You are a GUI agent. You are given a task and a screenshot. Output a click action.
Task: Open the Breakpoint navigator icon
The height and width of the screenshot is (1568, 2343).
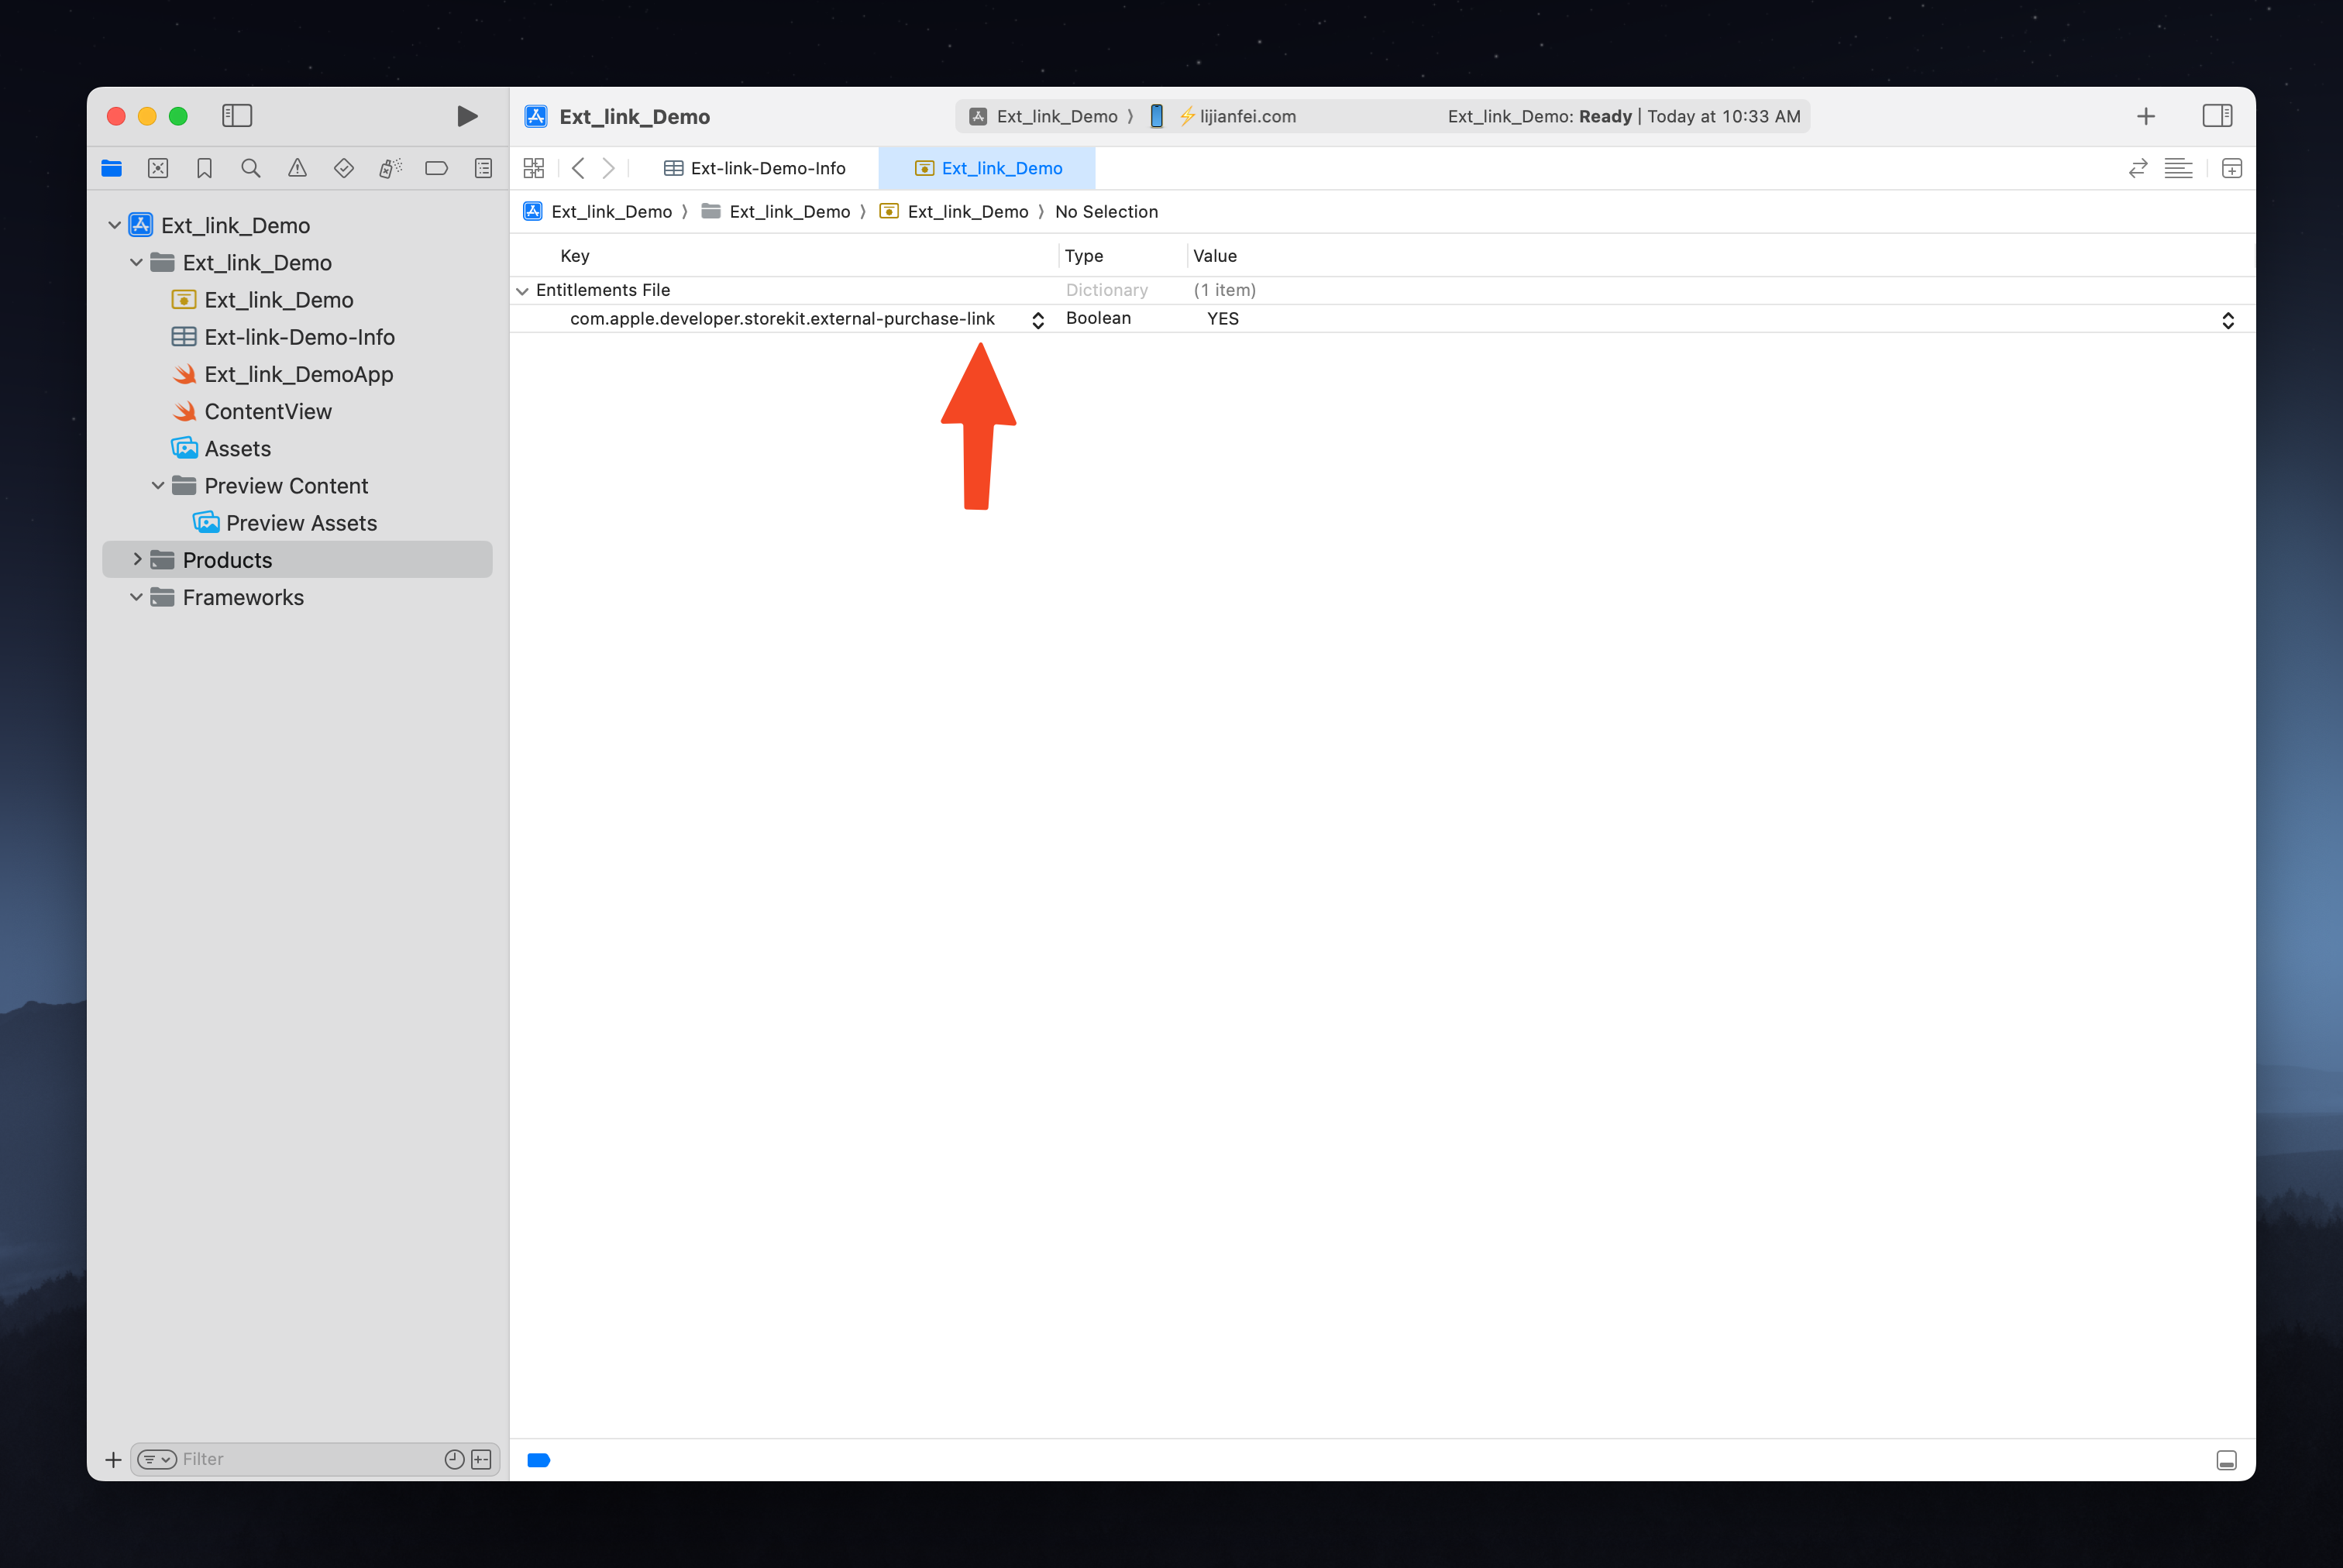(436, 168)
